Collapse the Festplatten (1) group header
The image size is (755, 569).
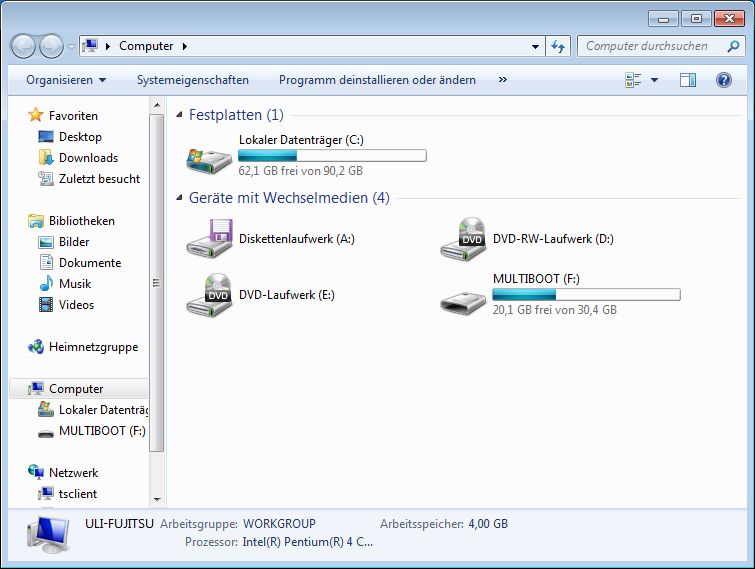180,115
